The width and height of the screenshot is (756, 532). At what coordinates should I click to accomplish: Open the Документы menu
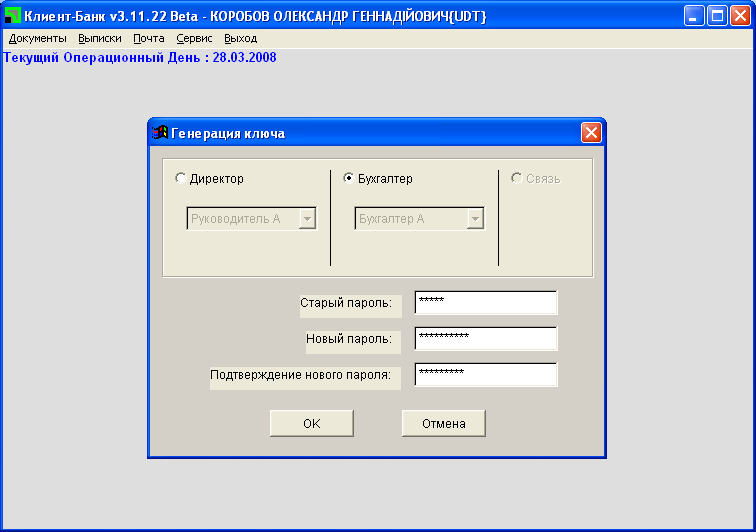tap(38, 39)
